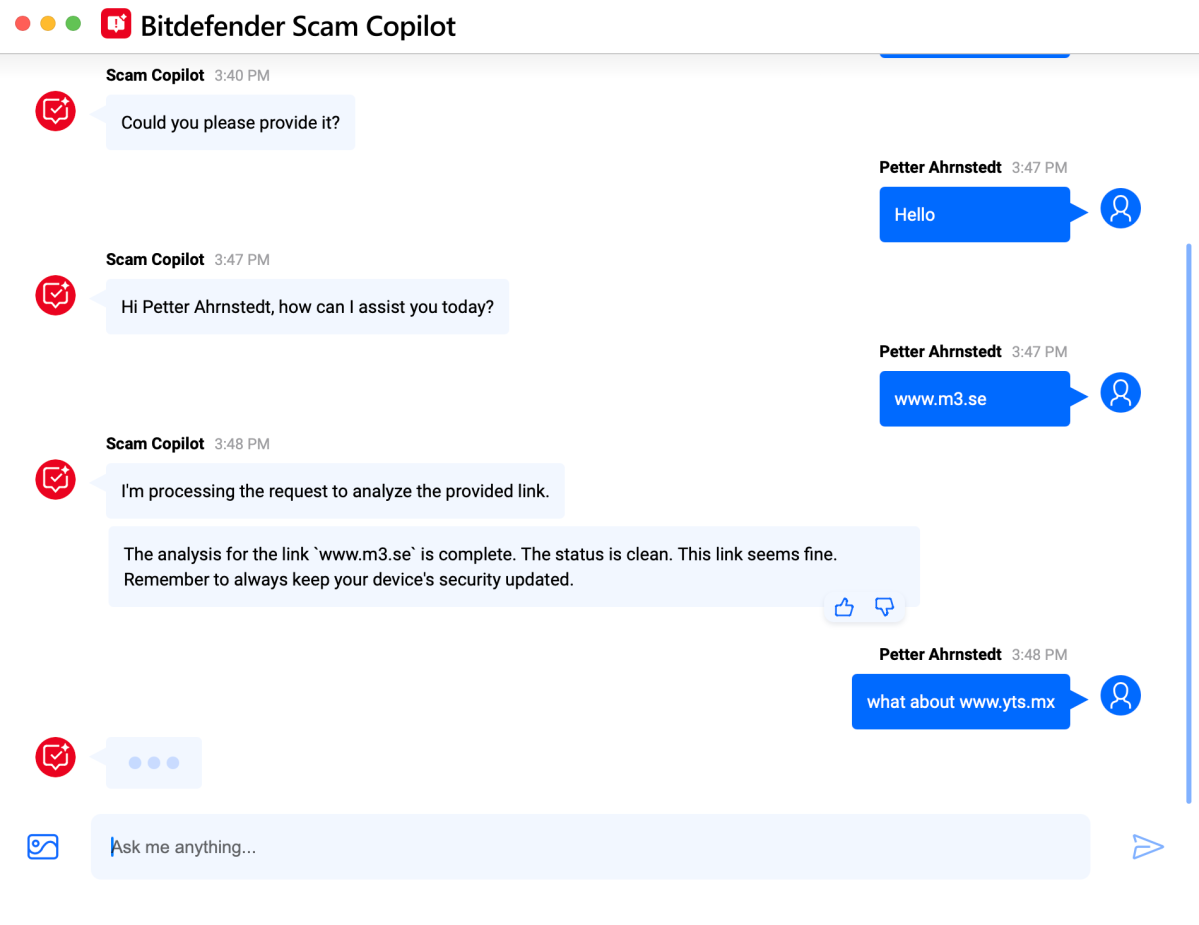1199x925 pixels.
Task: Click the send message arrow icon
Action: pos(1148,846)
